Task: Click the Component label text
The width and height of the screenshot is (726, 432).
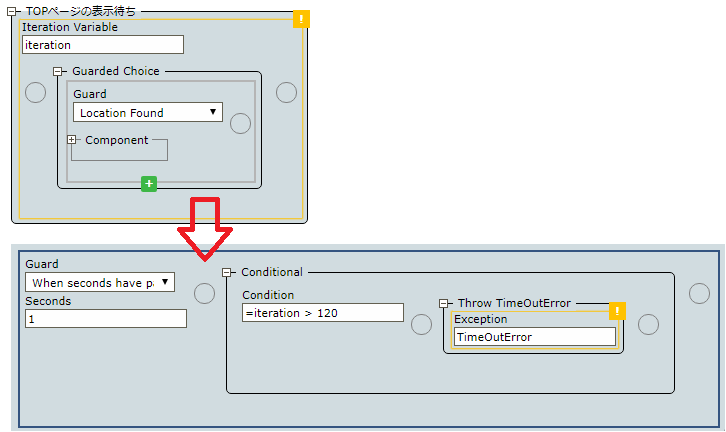Action: coord(117,140)
